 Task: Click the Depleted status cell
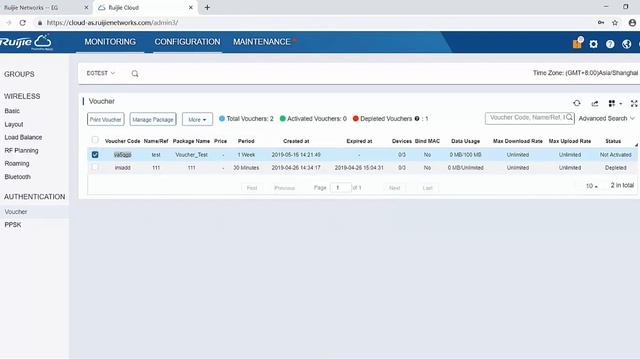click(616, 168)
